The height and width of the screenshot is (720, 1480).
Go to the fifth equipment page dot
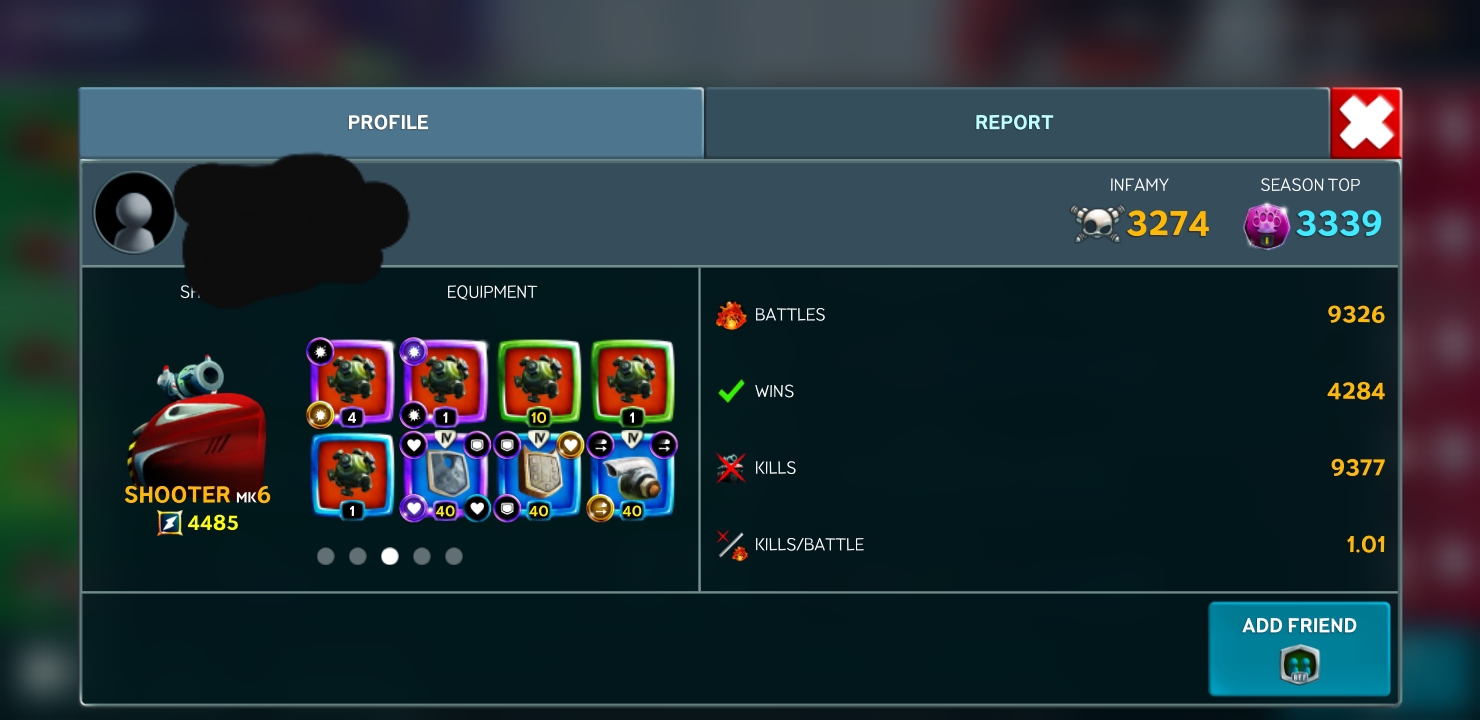coord(454,556)
